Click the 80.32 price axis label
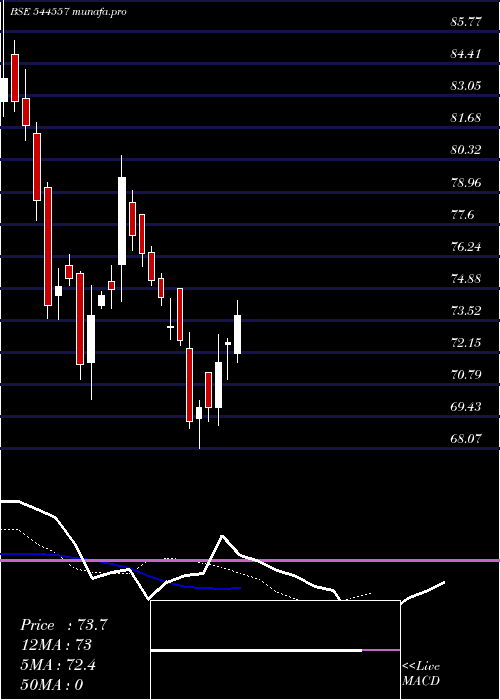 tap(466, 150)
